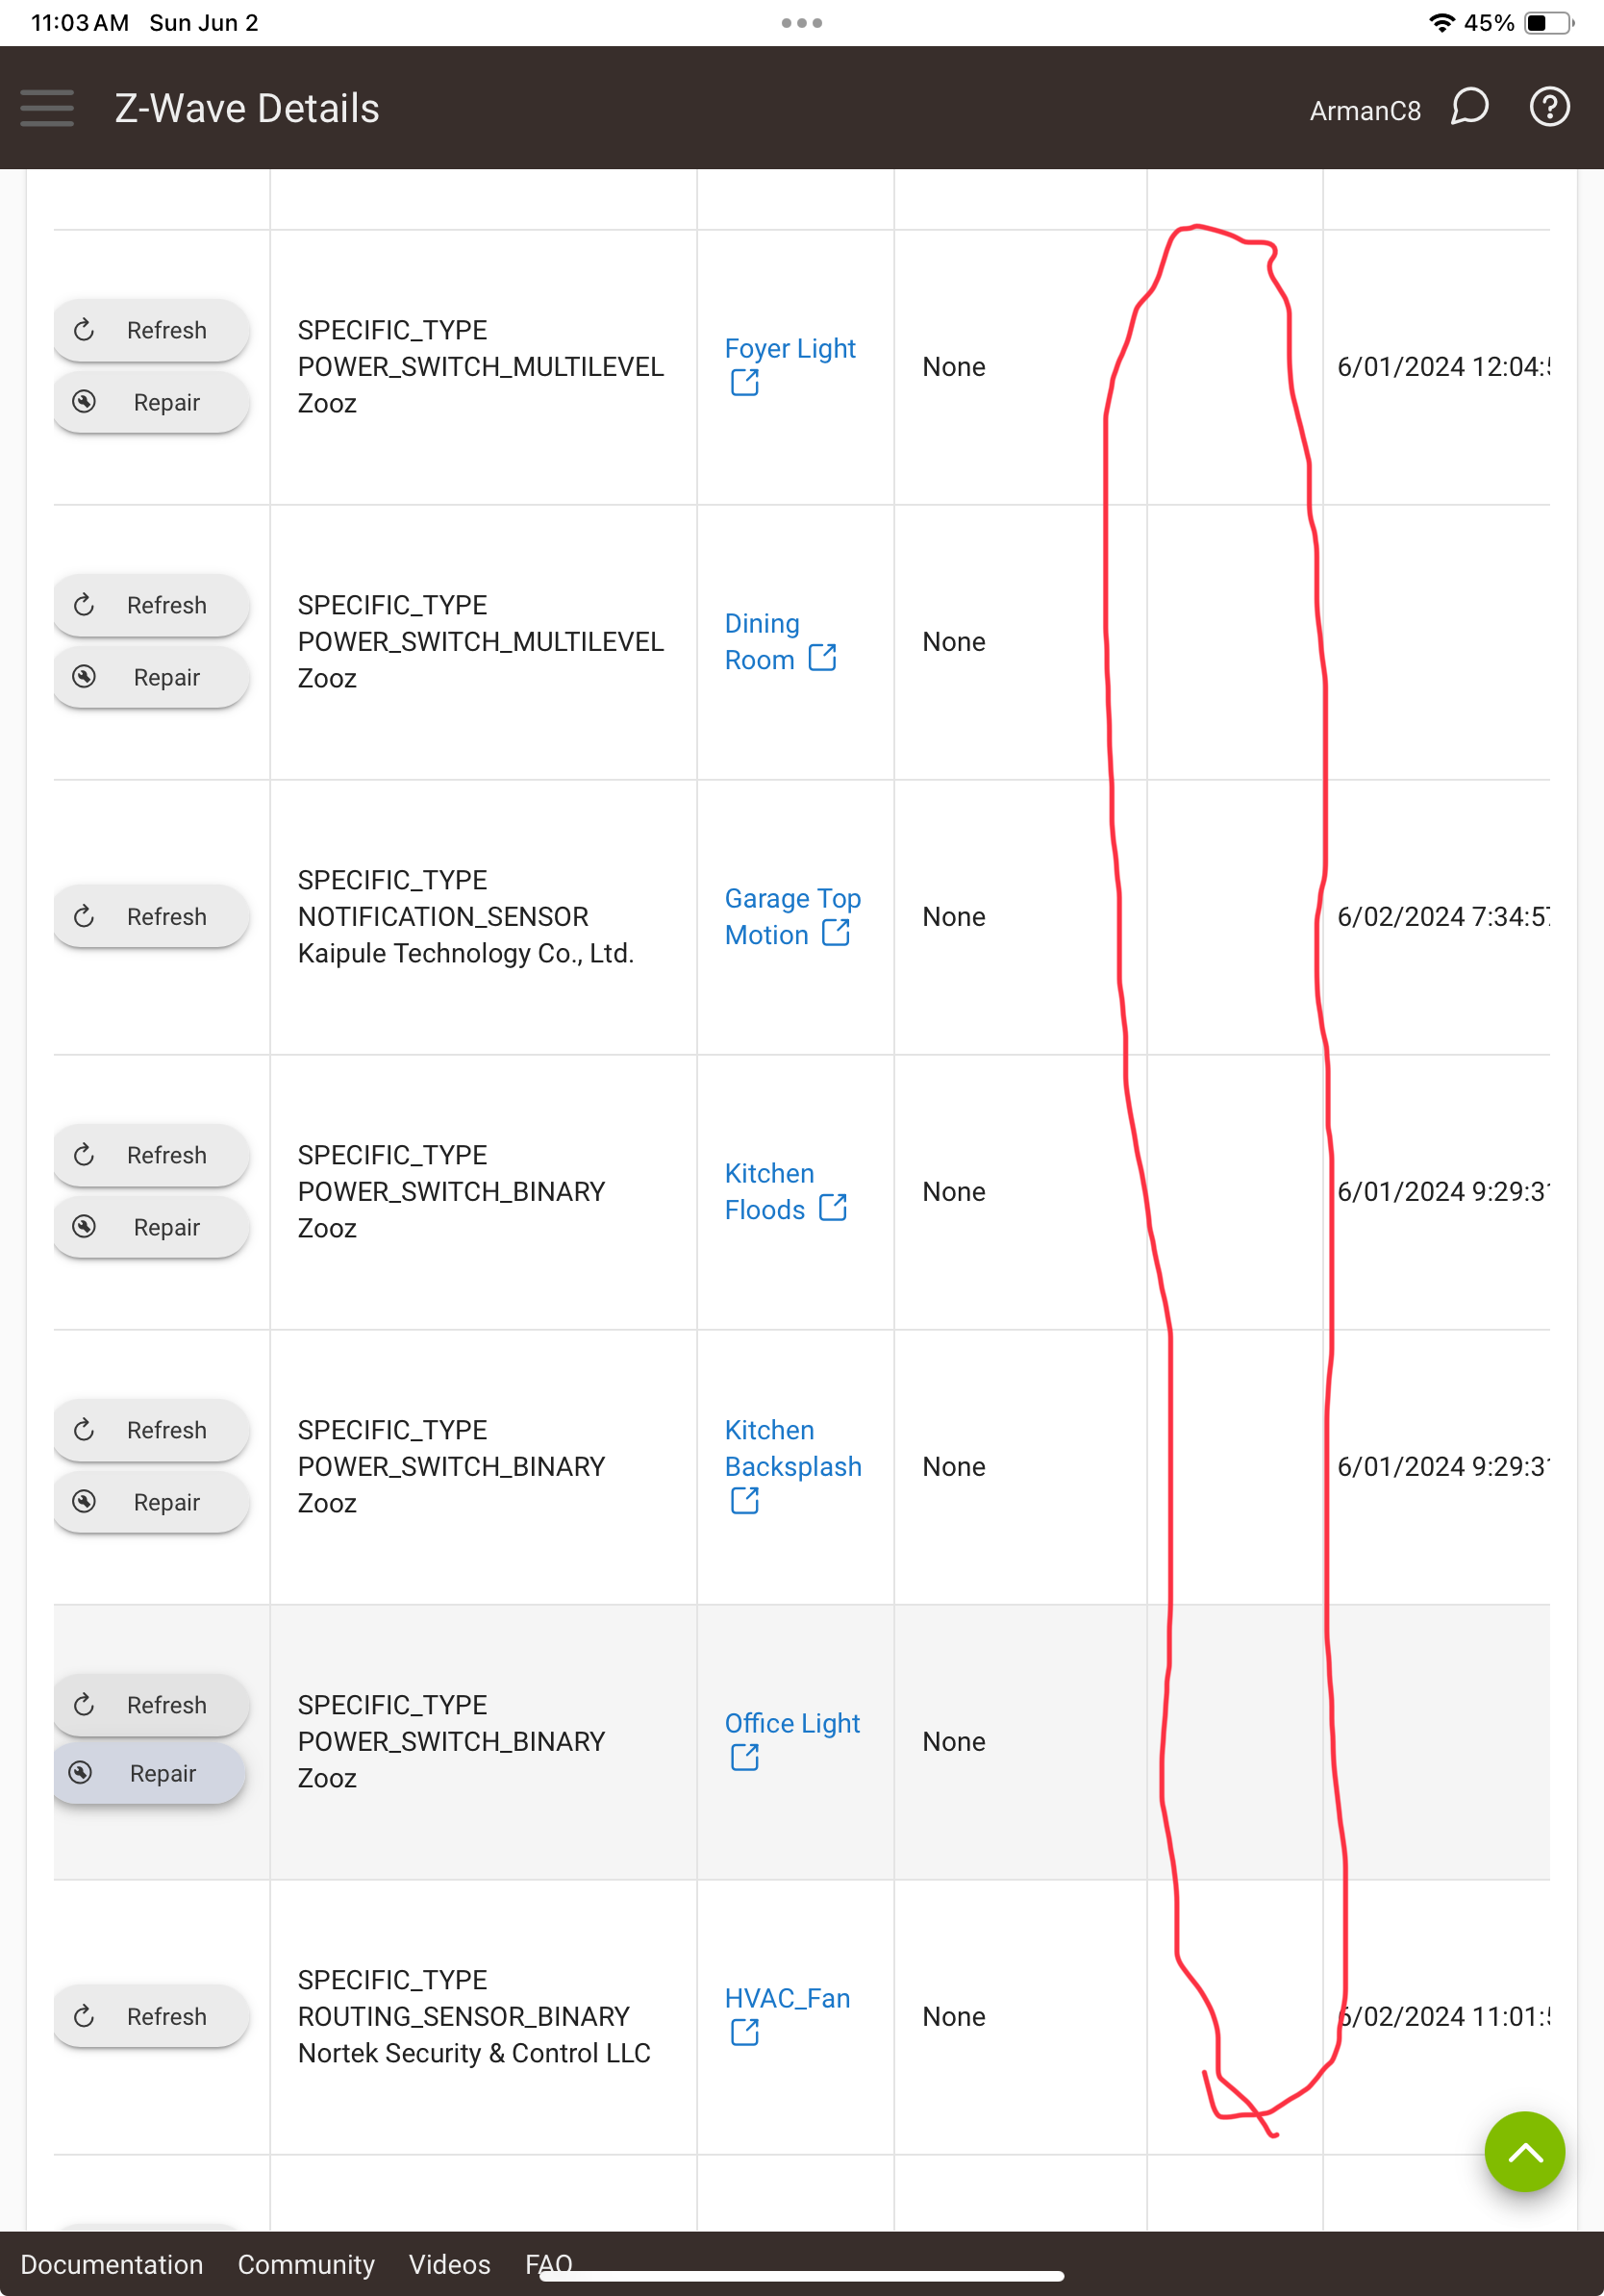Go to Documentation in the footer
Viewport: 1604px width, 2296px height.
(x=112, y=2264)
